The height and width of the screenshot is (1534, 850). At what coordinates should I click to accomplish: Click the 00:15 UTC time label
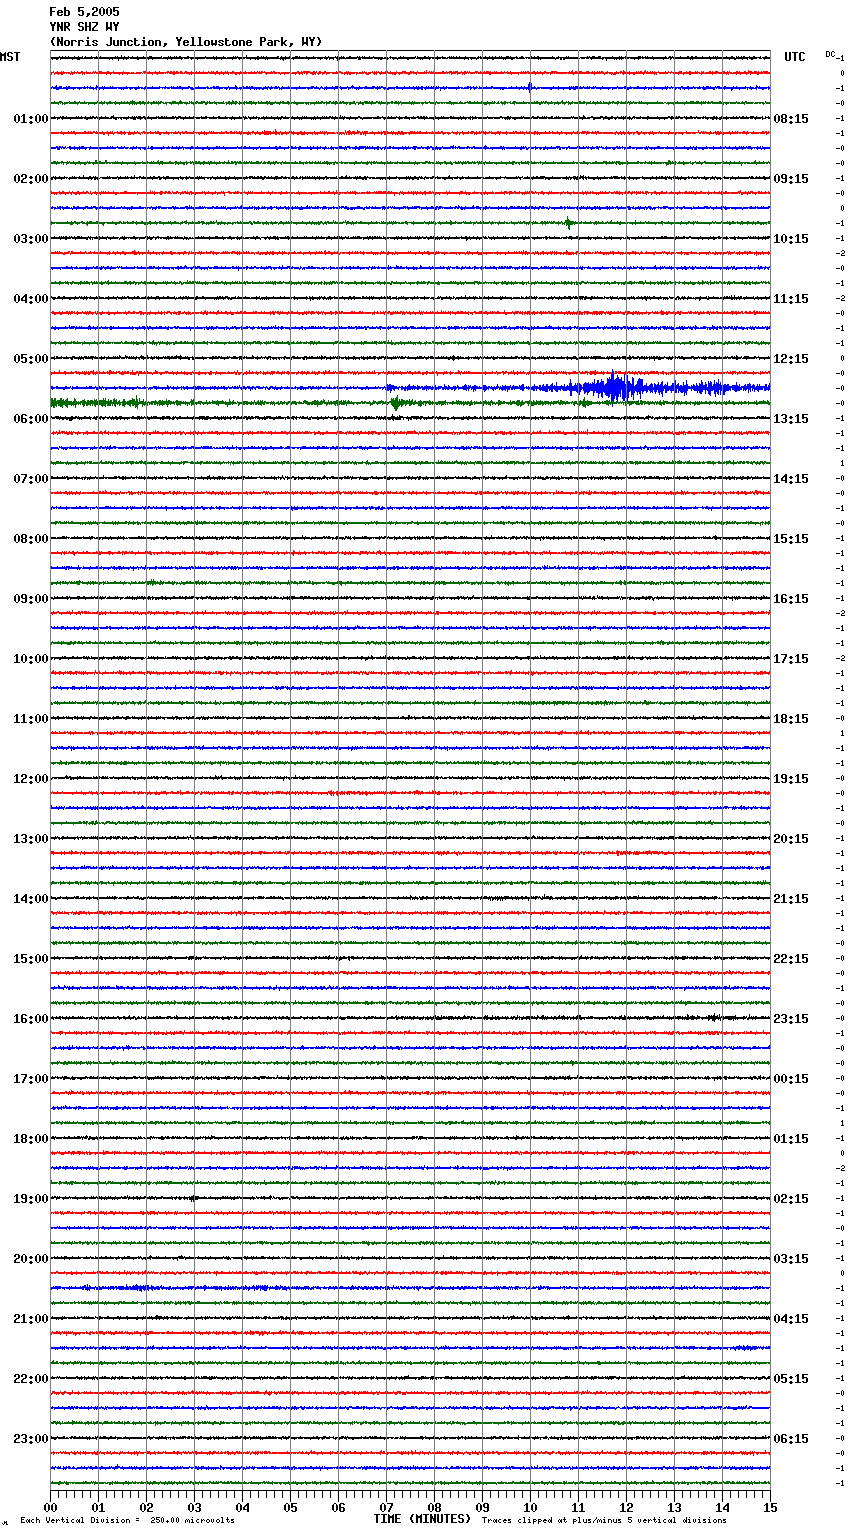click(x=791, y=1079)
